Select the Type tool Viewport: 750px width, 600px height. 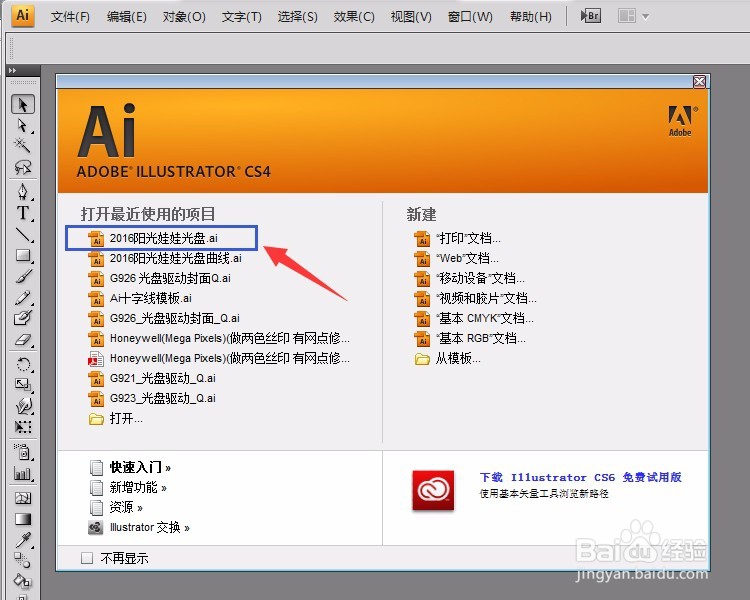tap(22, 212)
